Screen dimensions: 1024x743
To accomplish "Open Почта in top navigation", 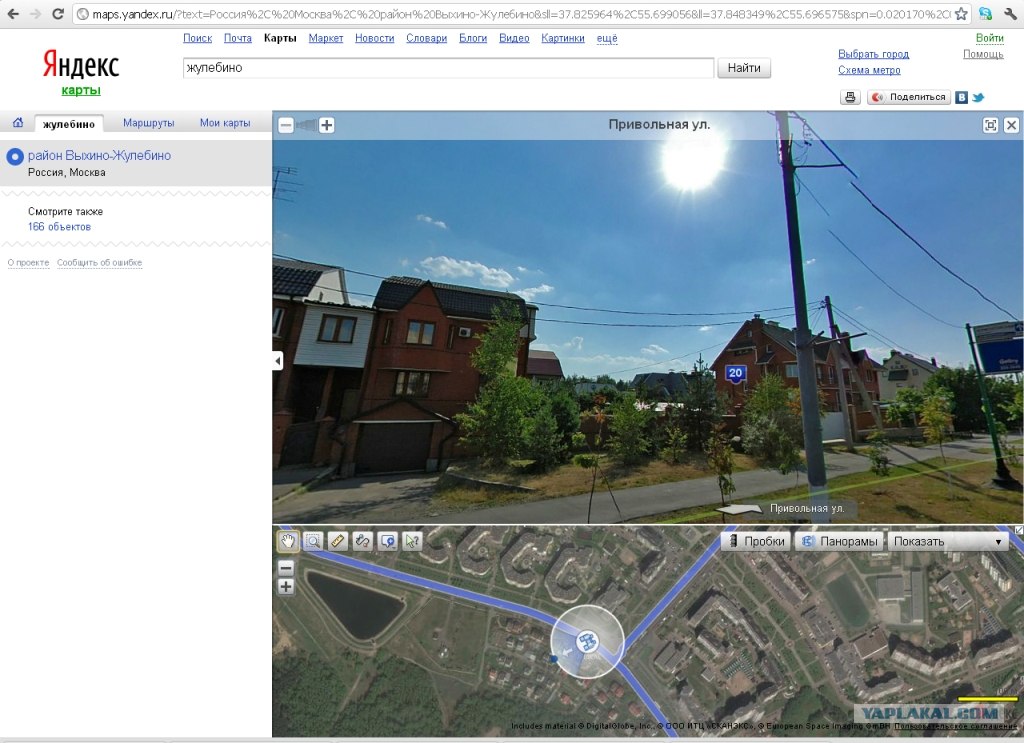I will (x=238, y=39).
